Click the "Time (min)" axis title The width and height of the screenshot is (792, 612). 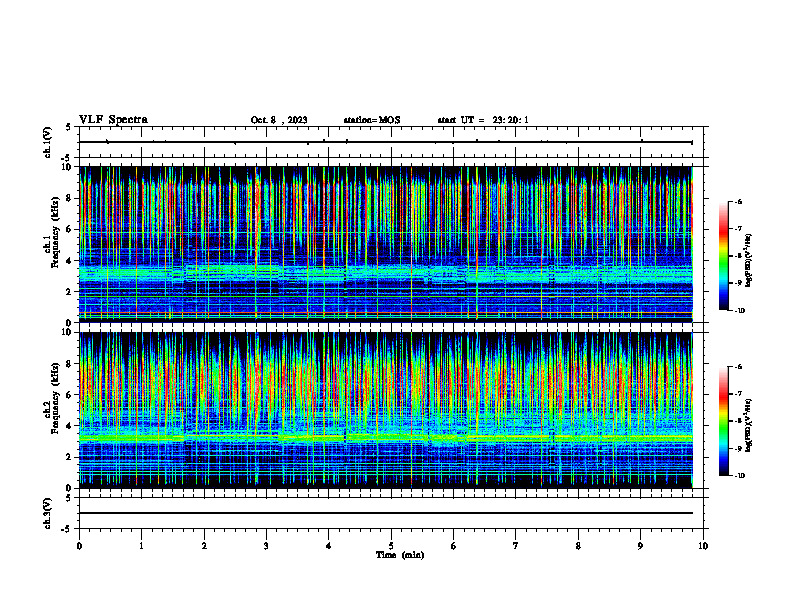click(x=400, y=555)
